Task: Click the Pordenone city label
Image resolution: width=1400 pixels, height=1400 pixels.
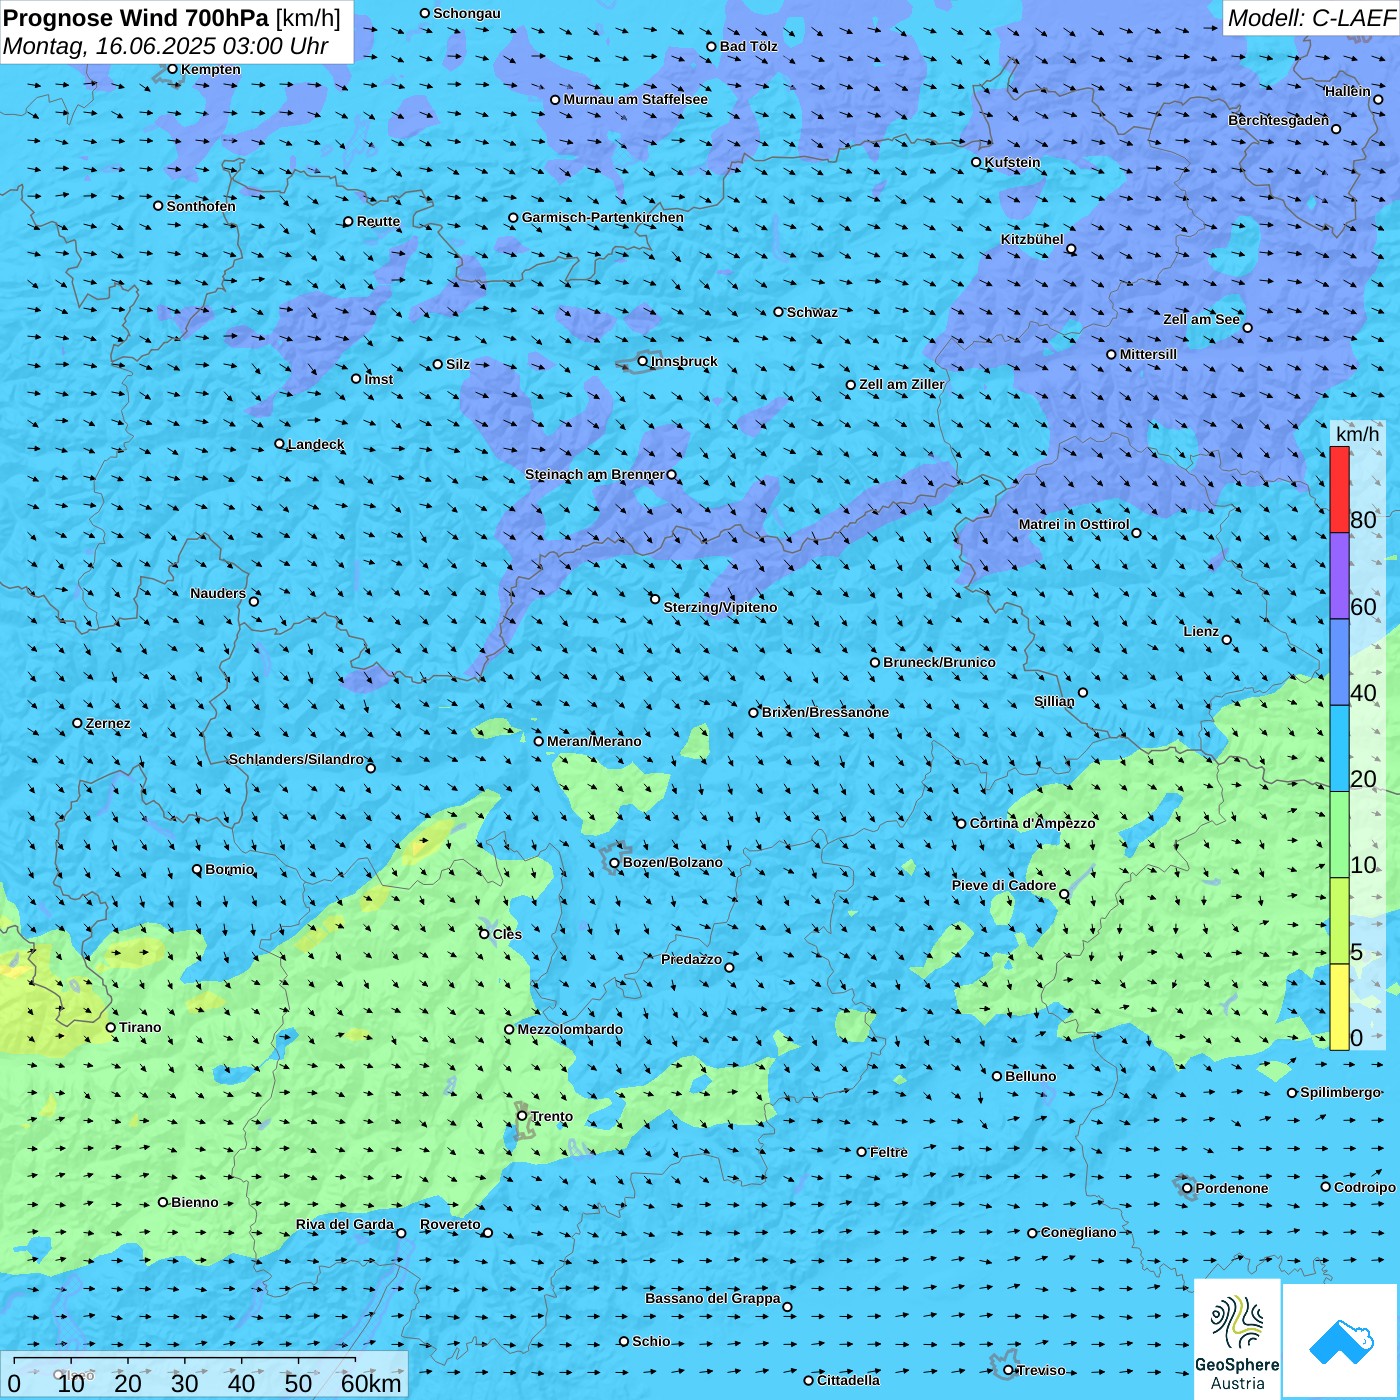Action: pos(1232,1188)
